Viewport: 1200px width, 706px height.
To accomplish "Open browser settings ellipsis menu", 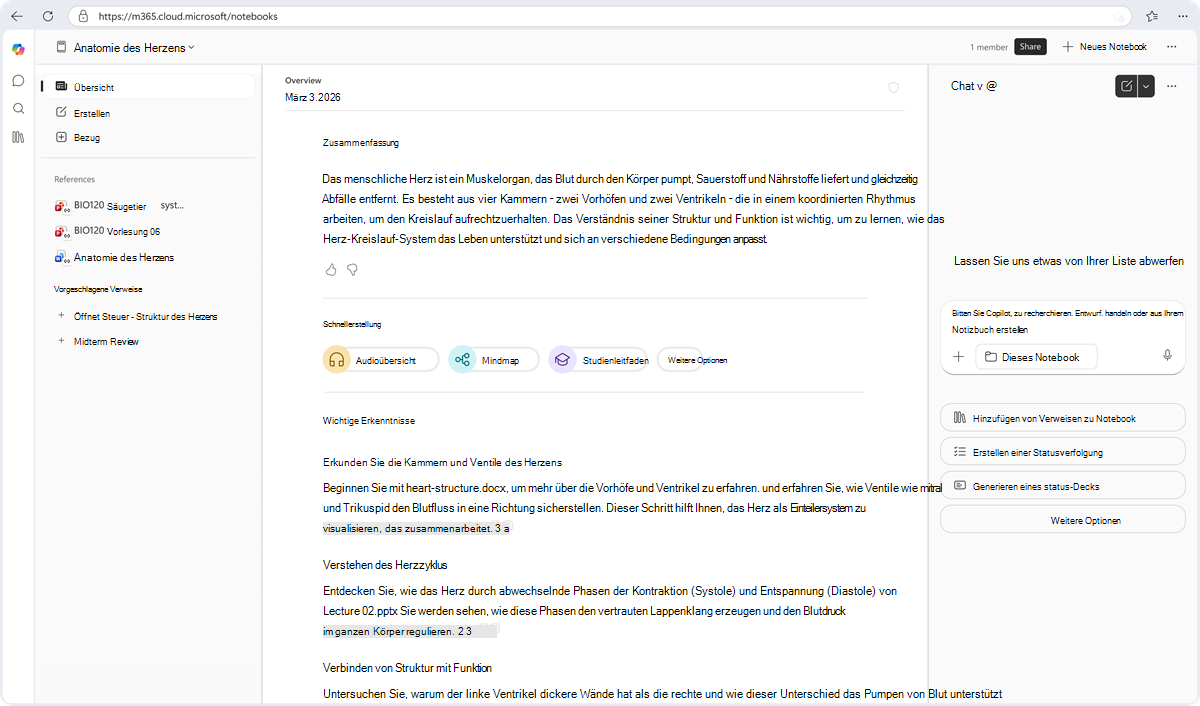I will point(1183,16).
